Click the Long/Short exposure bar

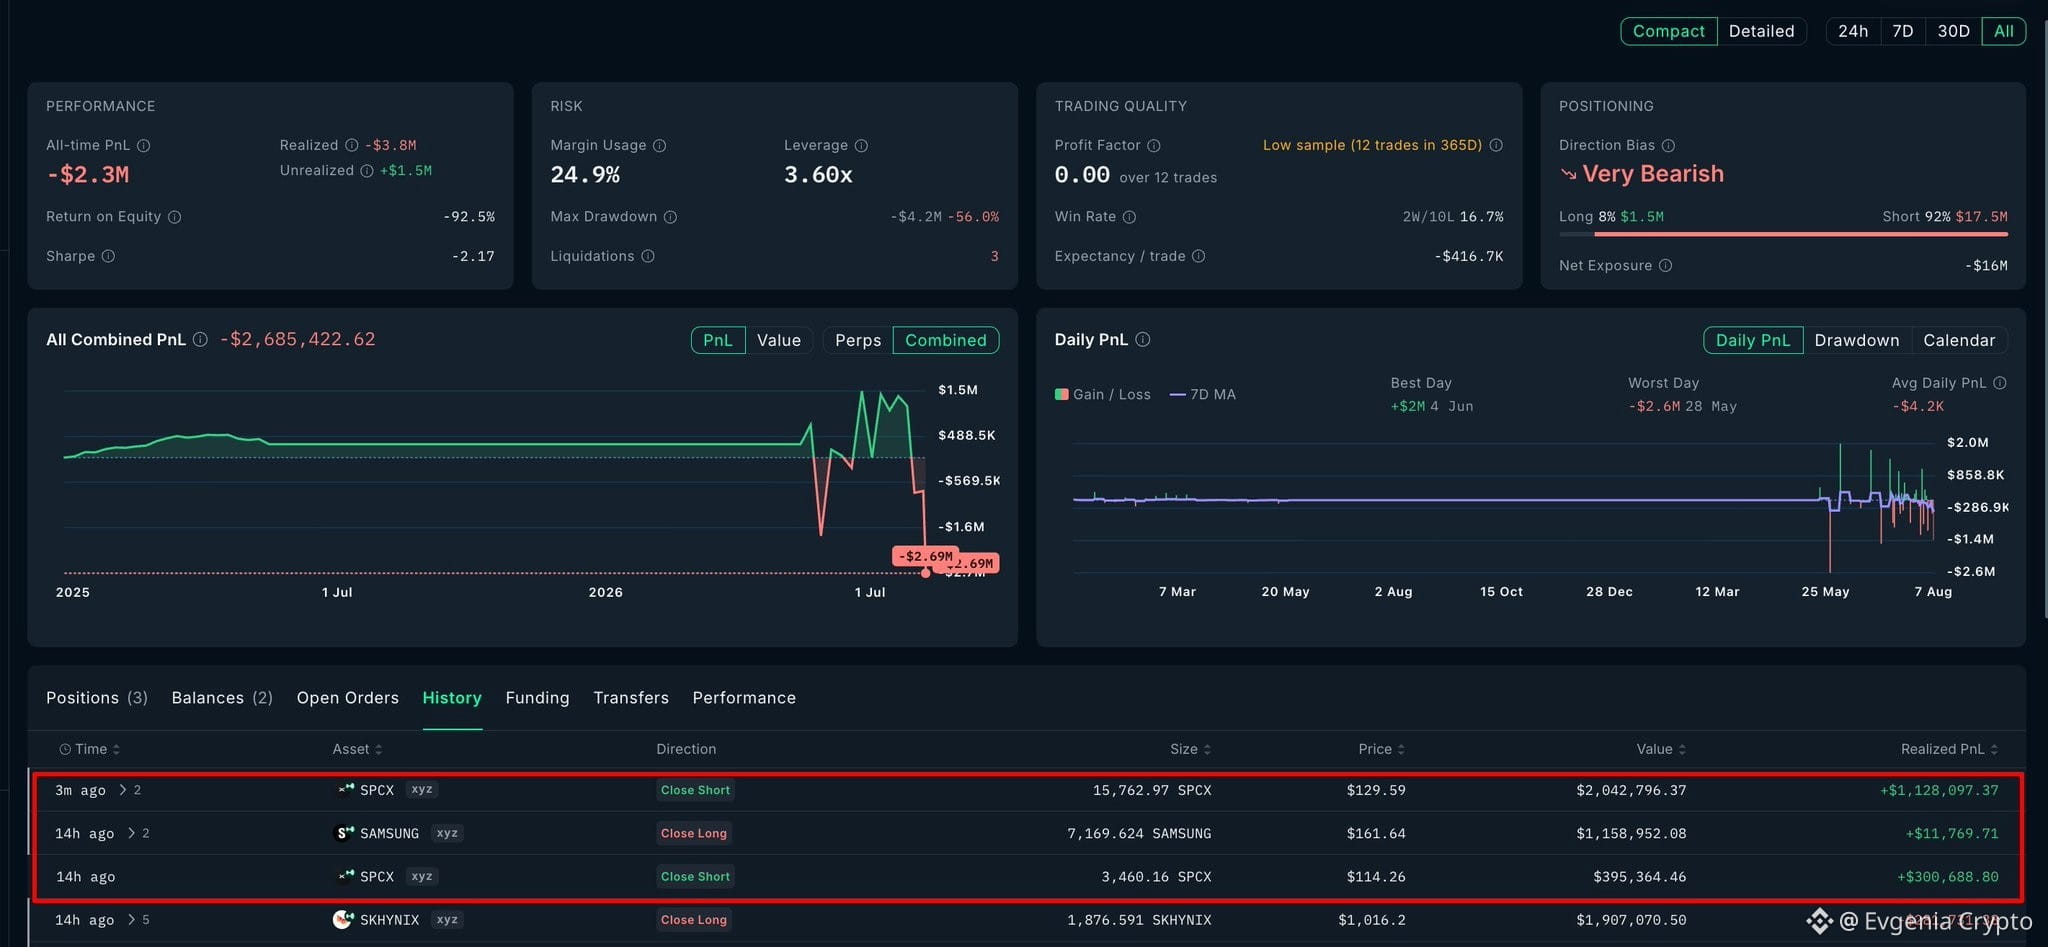point(1783,234)
